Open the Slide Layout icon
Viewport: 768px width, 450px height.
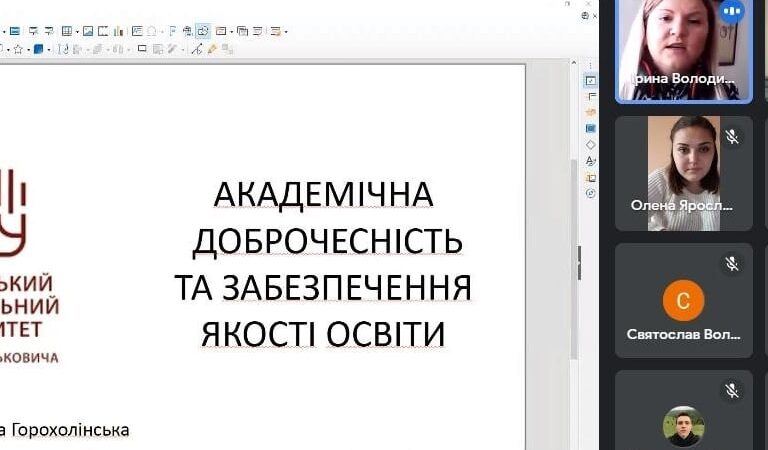coord(276,31)
